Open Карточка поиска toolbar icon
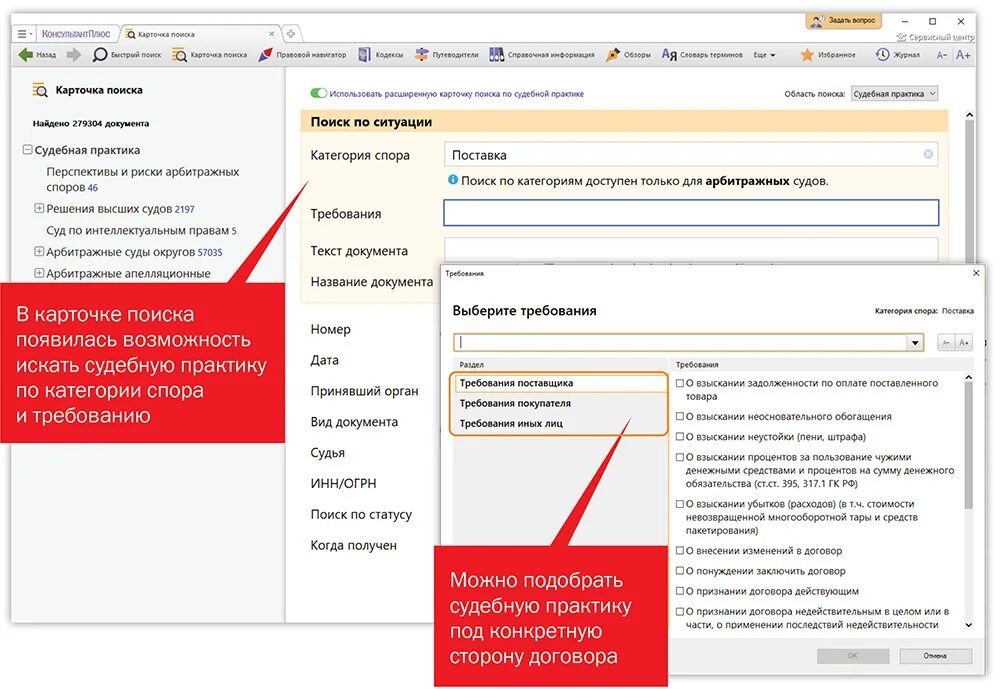 click(180, 56)
